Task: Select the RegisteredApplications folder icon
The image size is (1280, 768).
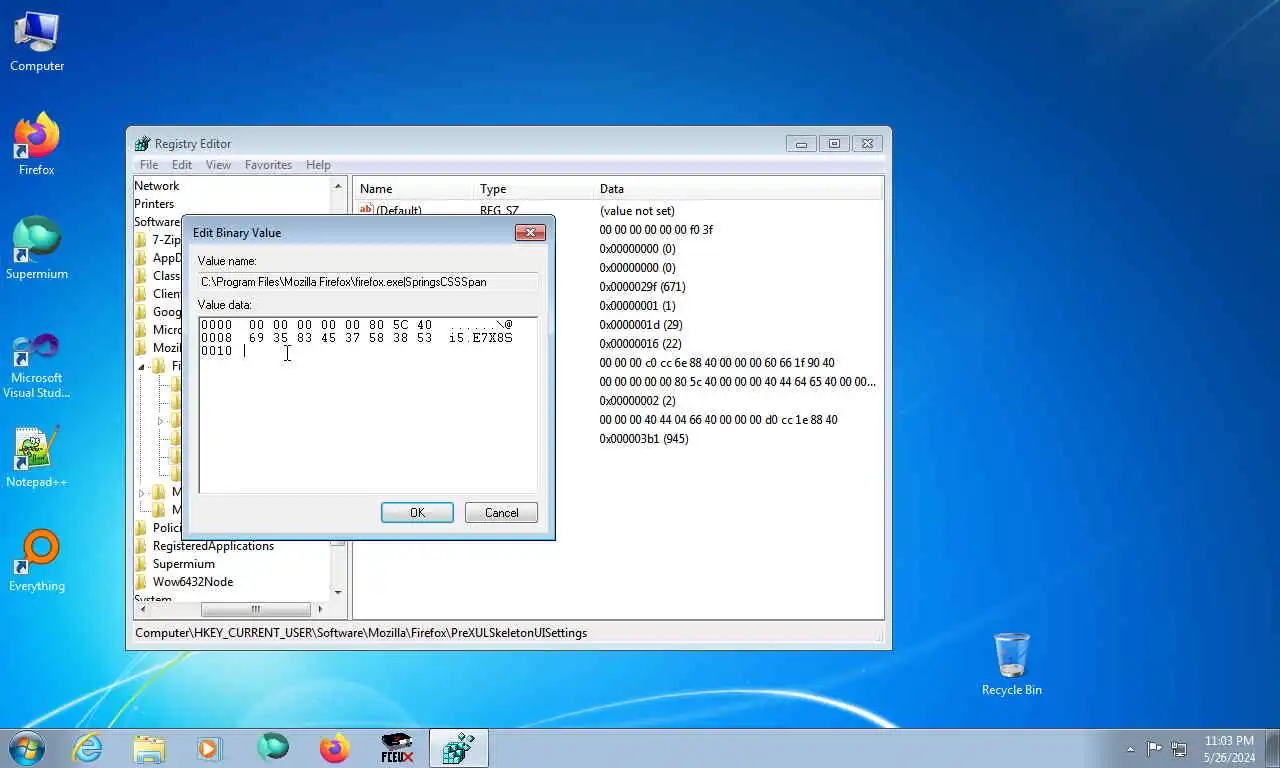Action: pyautogui.click(x=142, y=546)
